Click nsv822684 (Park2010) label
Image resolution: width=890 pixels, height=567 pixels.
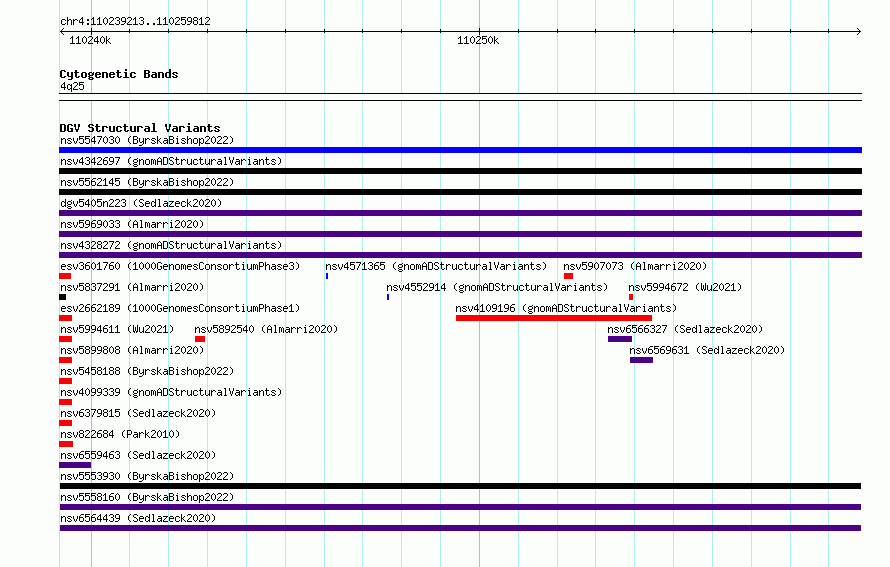coord(120,434)
